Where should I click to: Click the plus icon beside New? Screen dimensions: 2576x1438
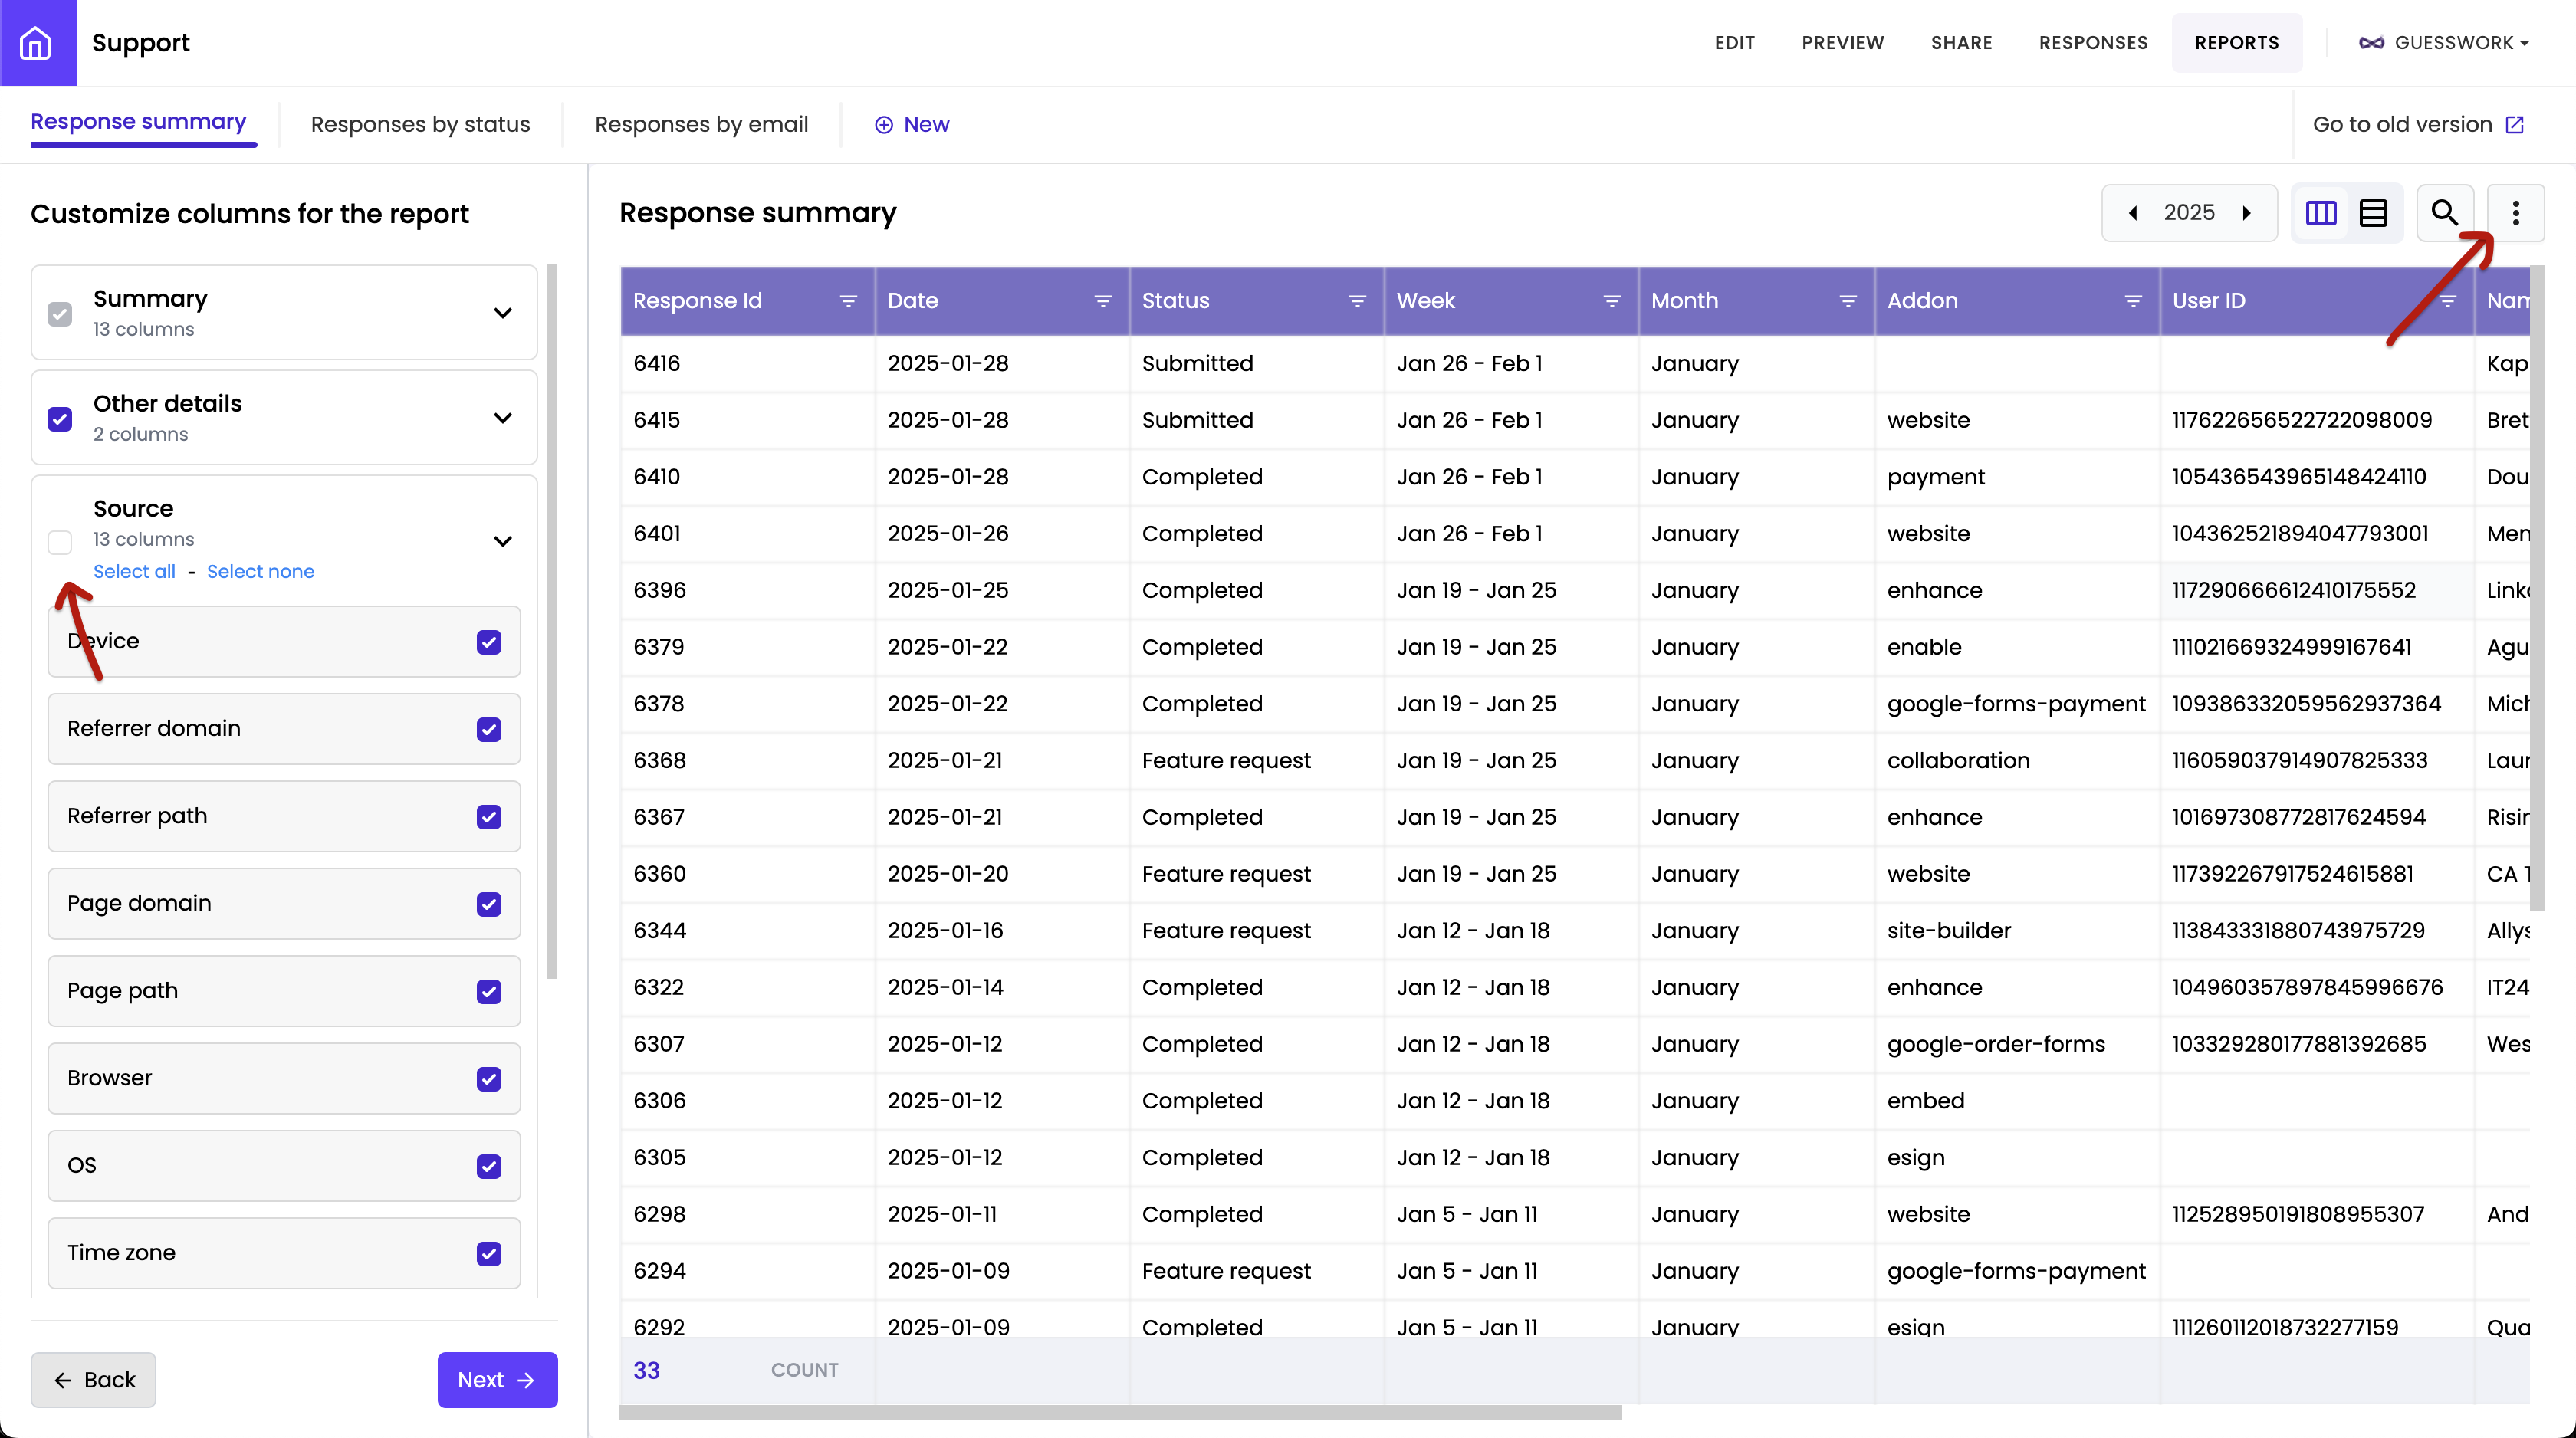pyautogui.click(x=884, y=125)
